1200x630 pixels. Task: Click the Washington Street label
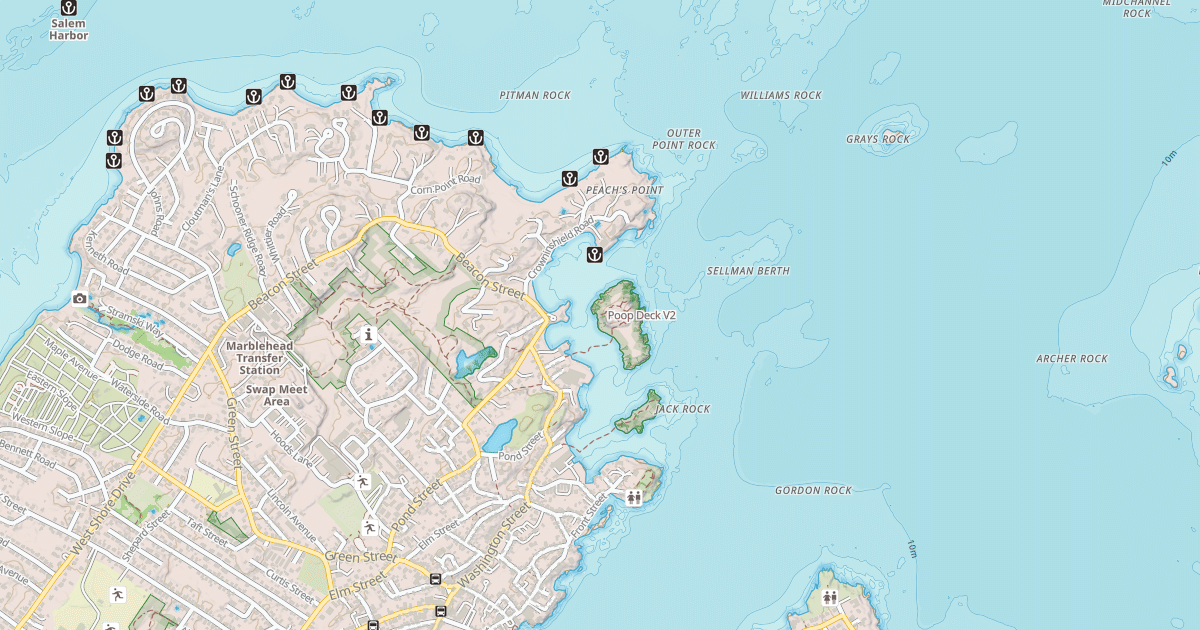494,543
